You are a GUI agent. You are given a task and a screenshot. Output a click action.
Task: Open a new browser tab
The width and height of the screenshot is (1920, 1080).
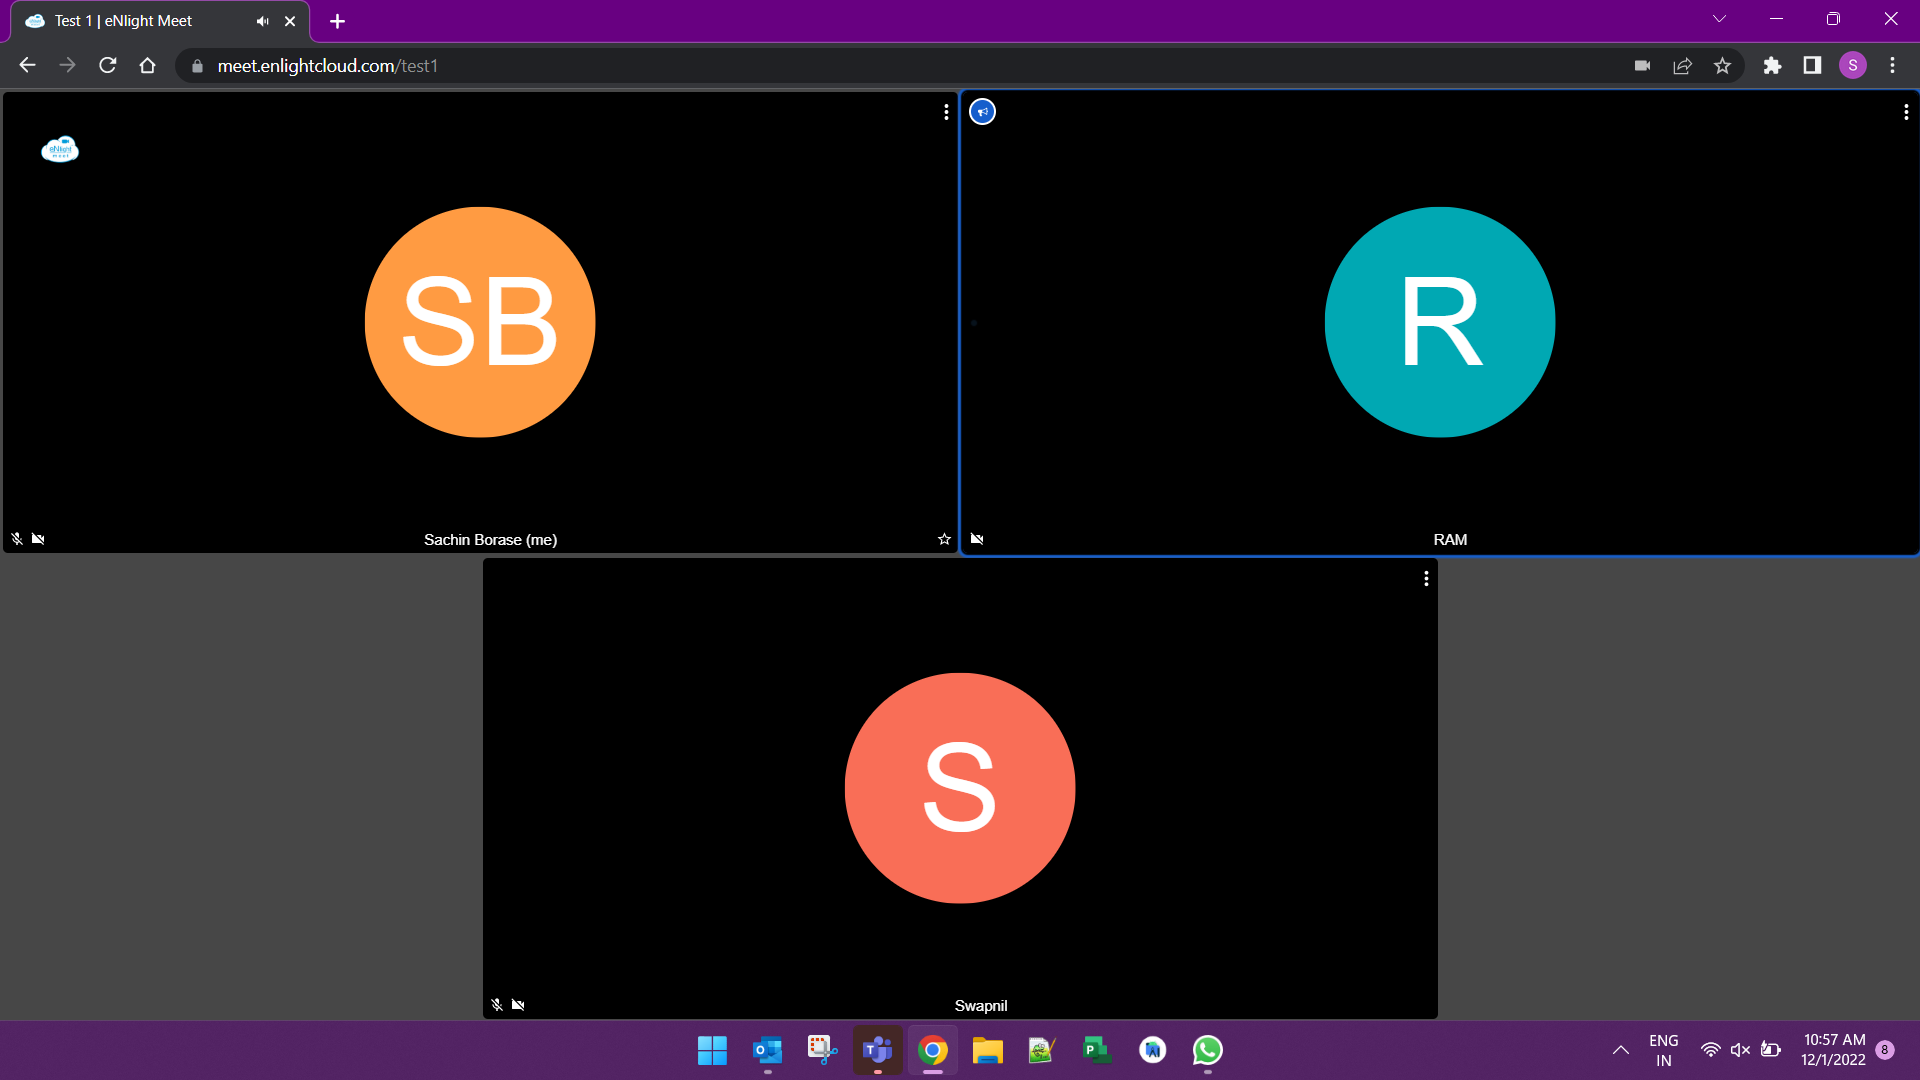point(337,21)
